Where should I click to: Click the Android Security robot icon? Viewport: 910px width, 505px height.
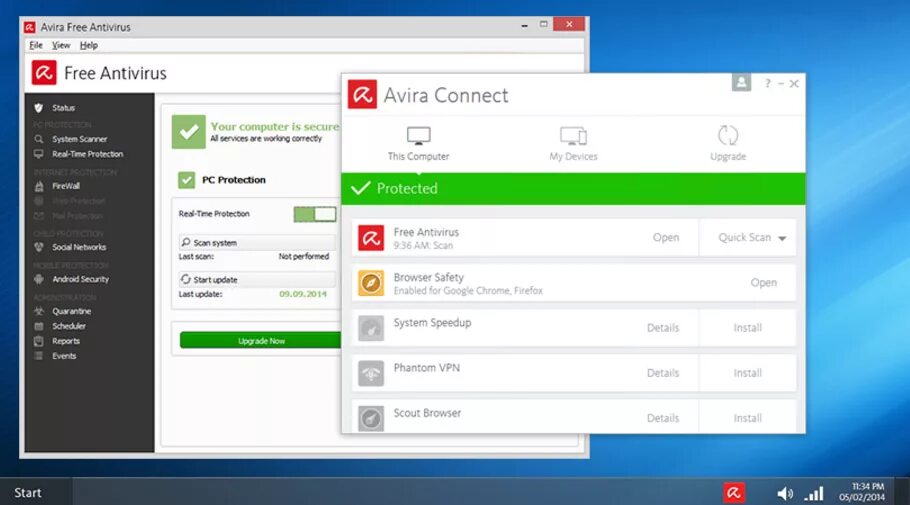click(39, 279)
